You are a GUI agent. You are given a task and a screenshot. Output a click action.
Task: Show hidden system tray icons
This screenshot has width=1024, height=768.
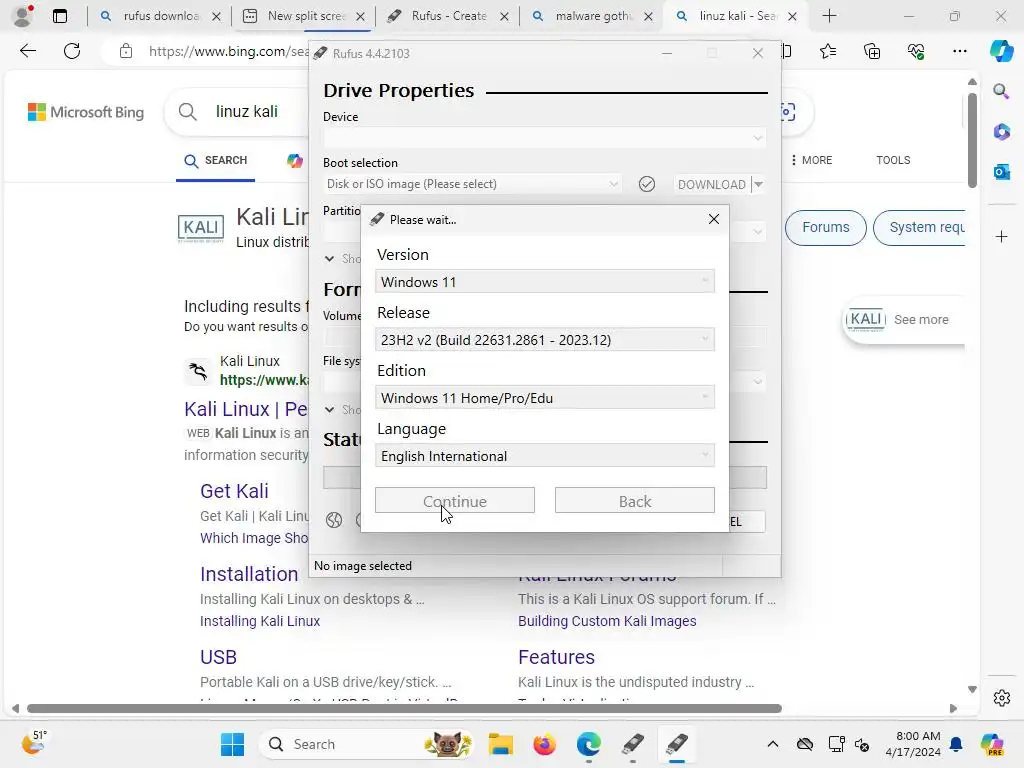tap(773, 744)
